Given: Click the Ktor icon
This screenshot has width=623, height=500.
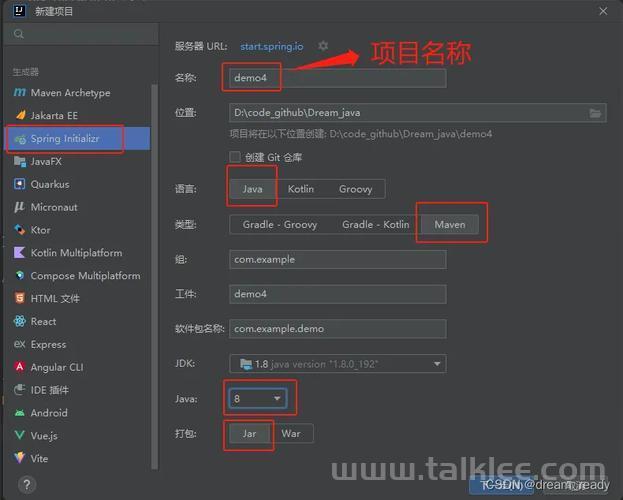Looking at the screenshot, I should [19, 230].
